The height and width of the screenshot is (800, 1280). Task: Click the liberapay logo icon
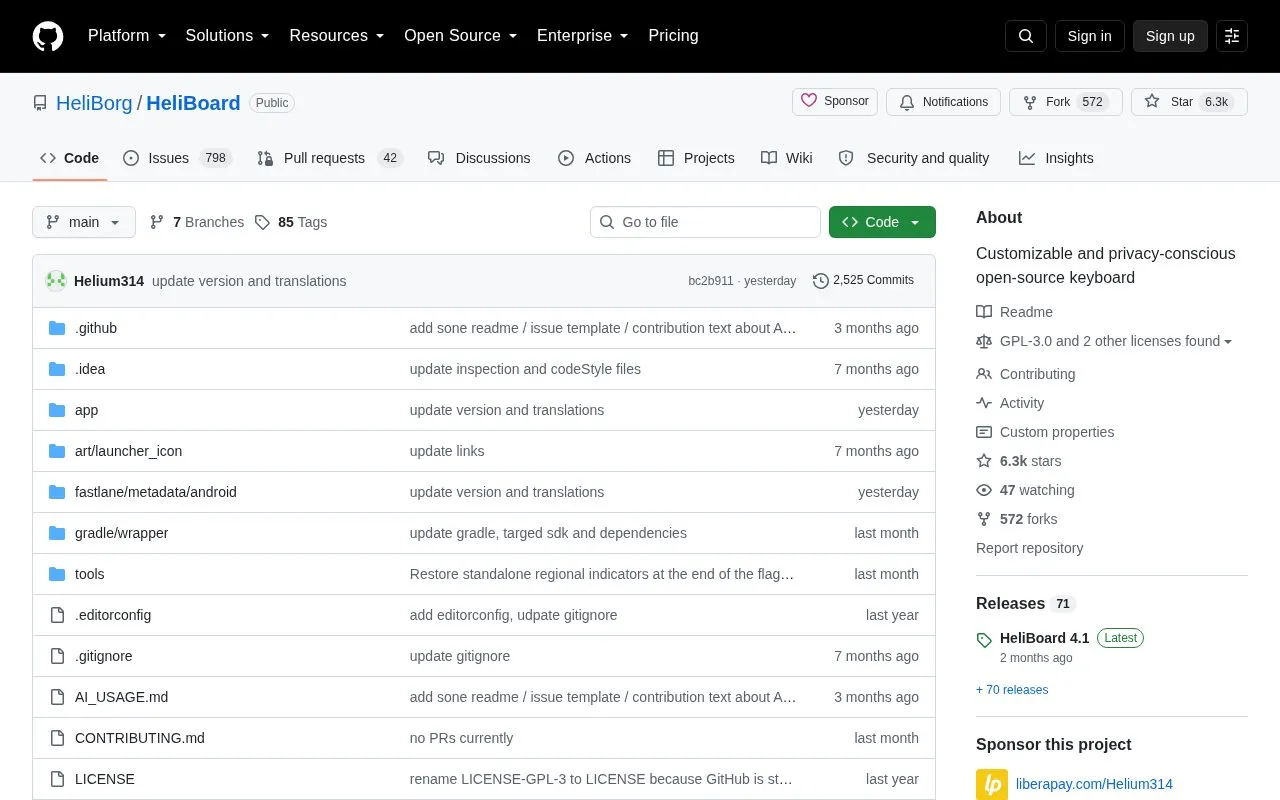tap(992, 784)
